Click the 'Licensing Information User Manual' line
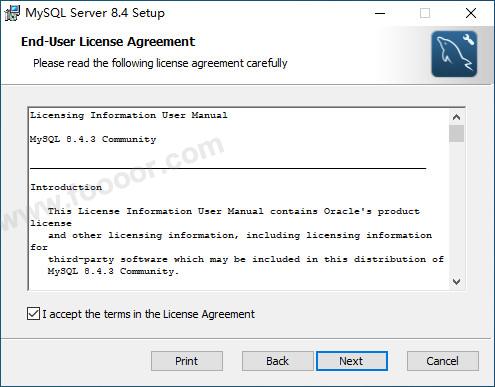 point(129,115)
